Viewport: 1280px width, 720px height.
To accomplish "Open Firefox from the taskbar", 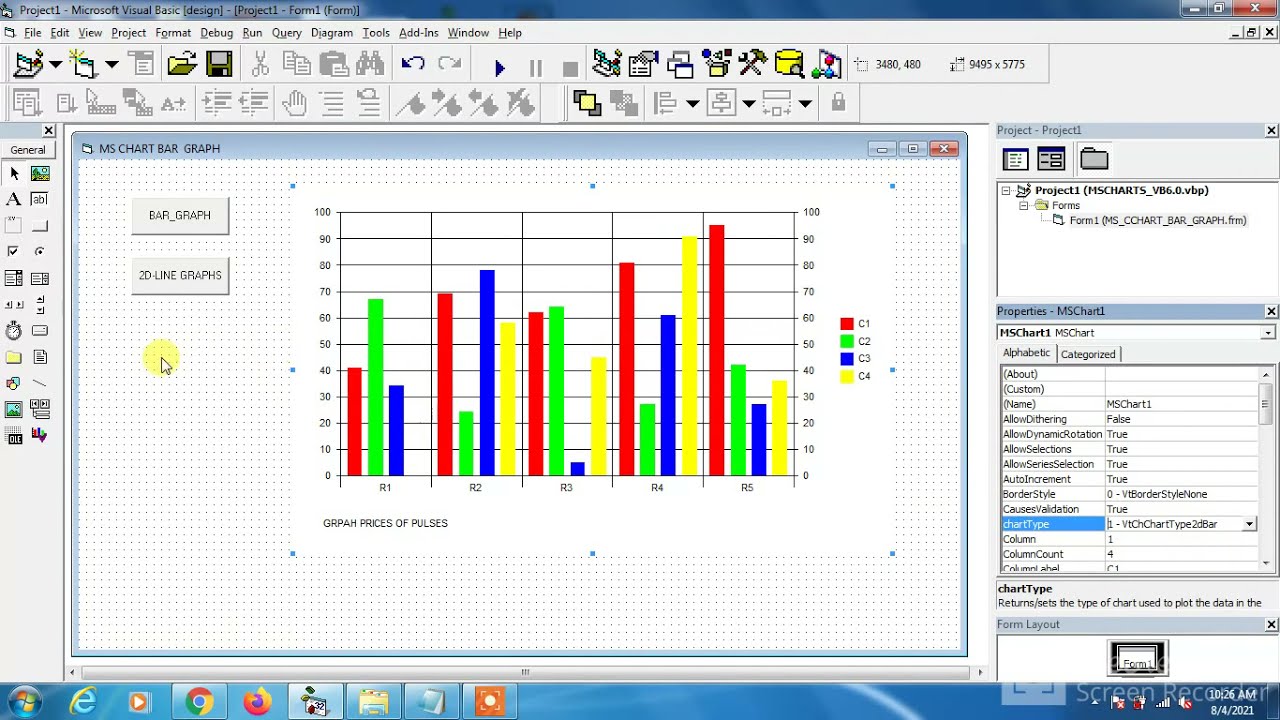I will pos(257,702).
